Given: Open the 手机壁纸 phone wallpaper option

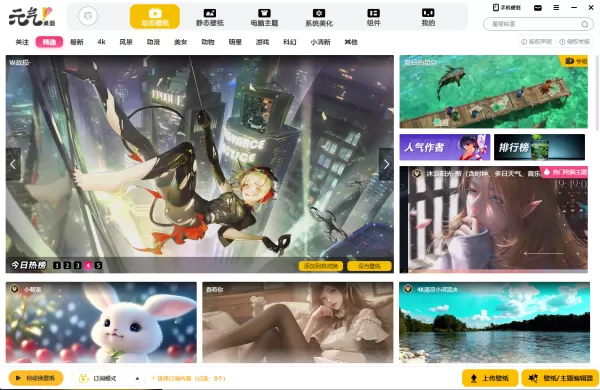Looking at the screenshot, I should tap(507, 8).
